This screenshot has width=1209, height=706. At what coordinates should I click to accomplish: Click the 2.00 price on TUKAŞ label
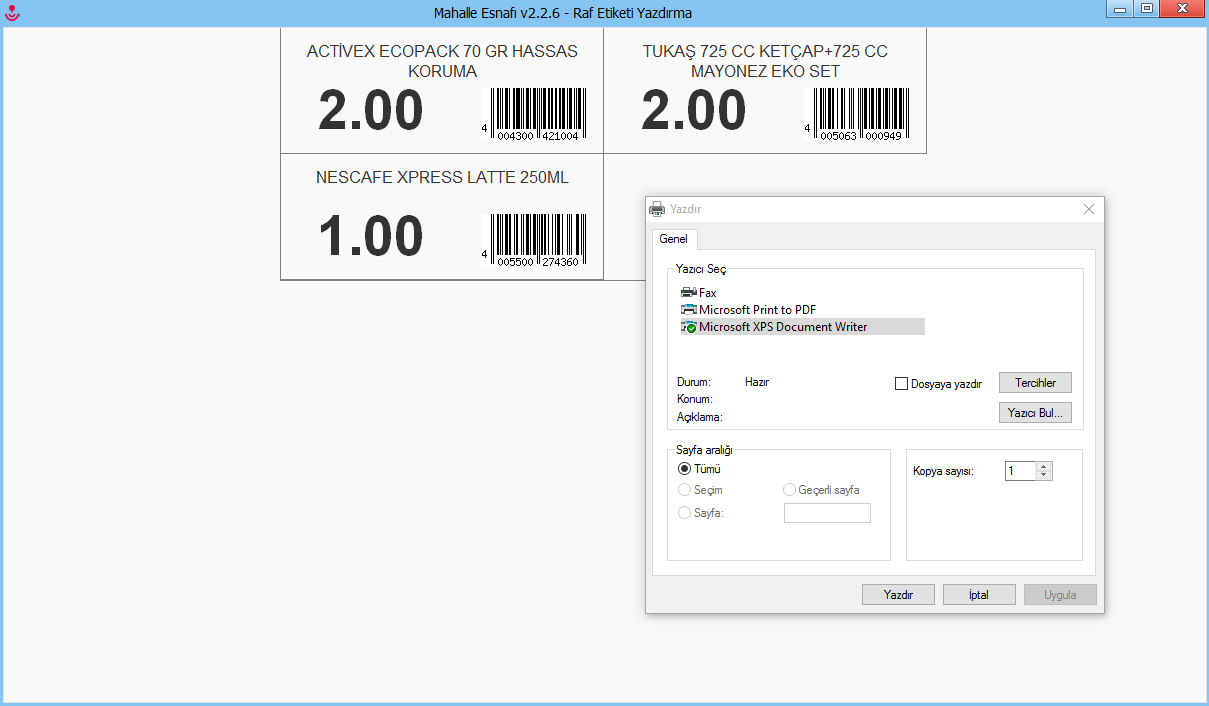point(693,110)
